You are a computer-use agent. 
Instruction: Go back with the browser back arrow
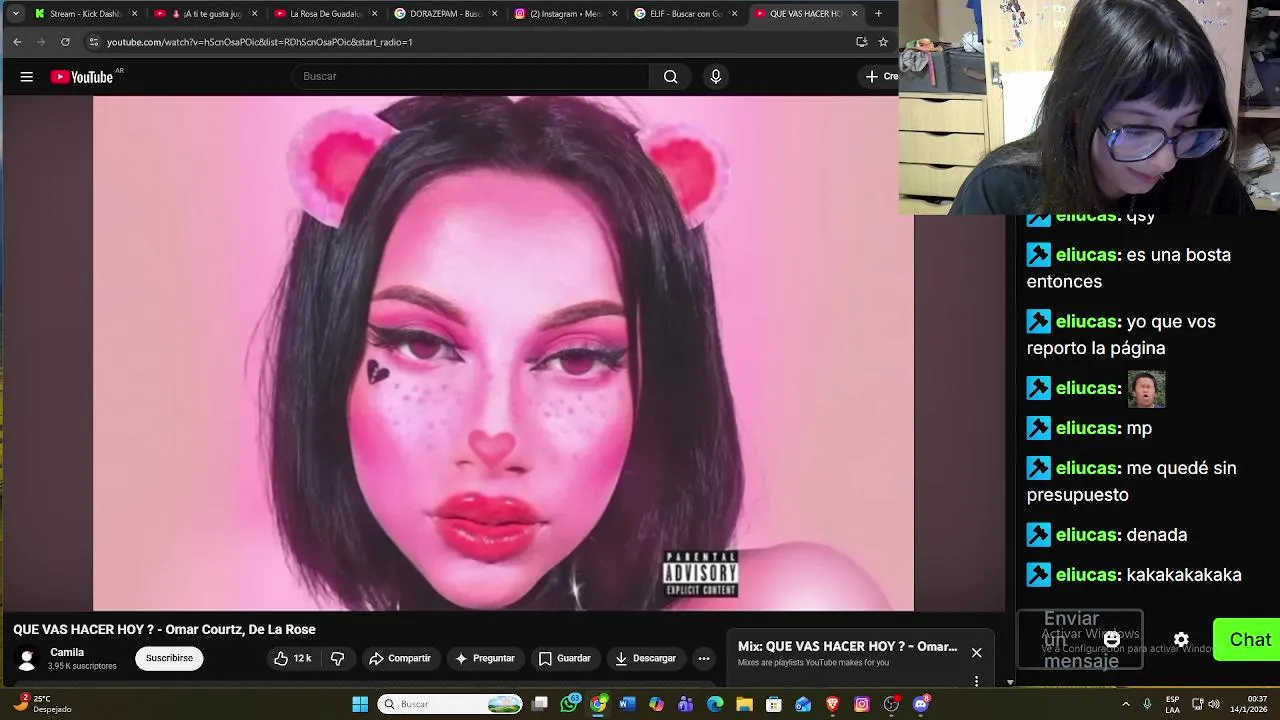[x=17, y=42]
